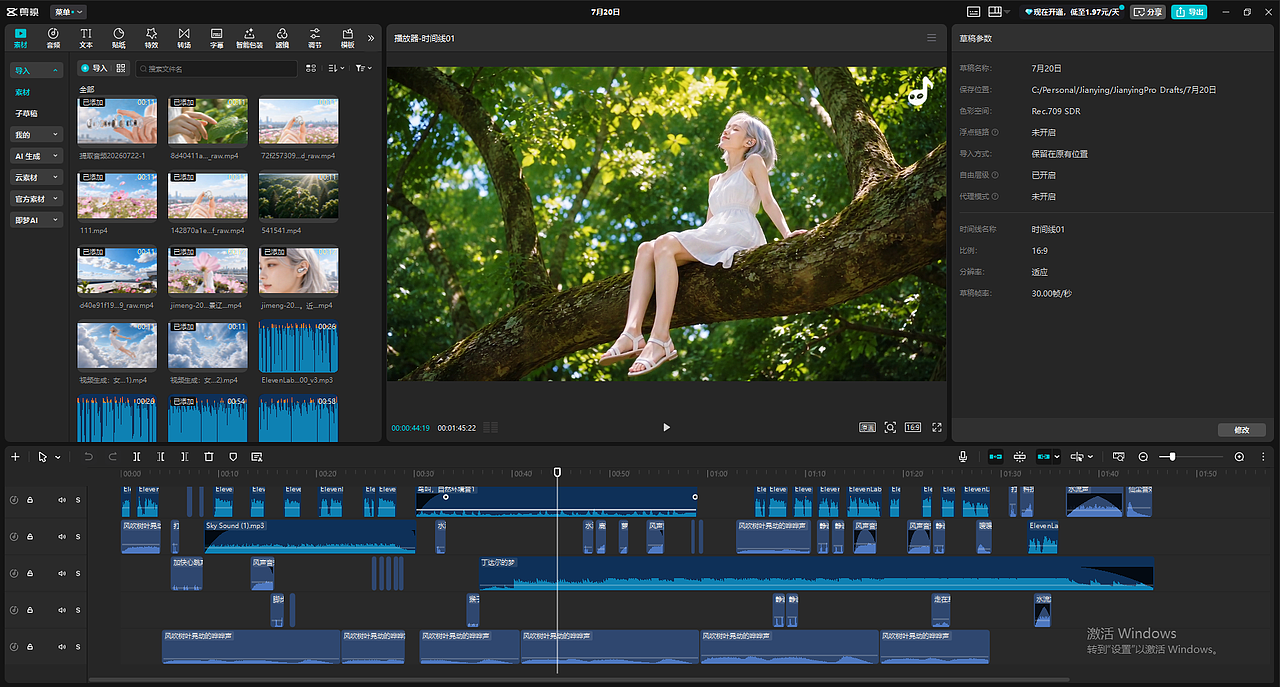Click the preview focus/scan frame icon

click(890, 427)
